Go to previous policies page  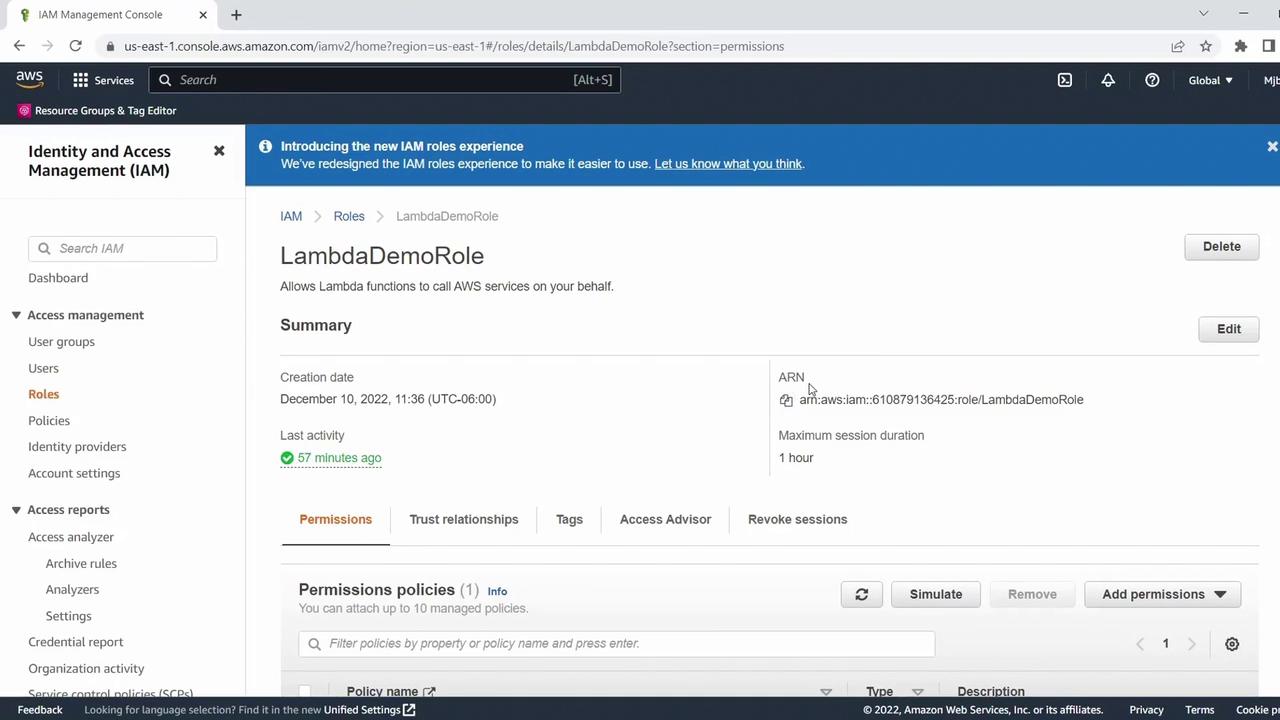pyautogui.click(x=1140, y=644)
